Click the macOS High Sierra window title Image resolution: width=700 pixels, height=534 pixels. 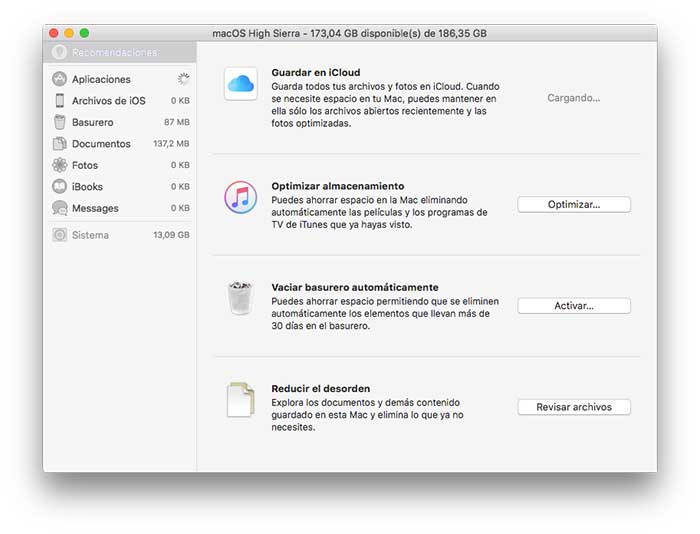350,33
